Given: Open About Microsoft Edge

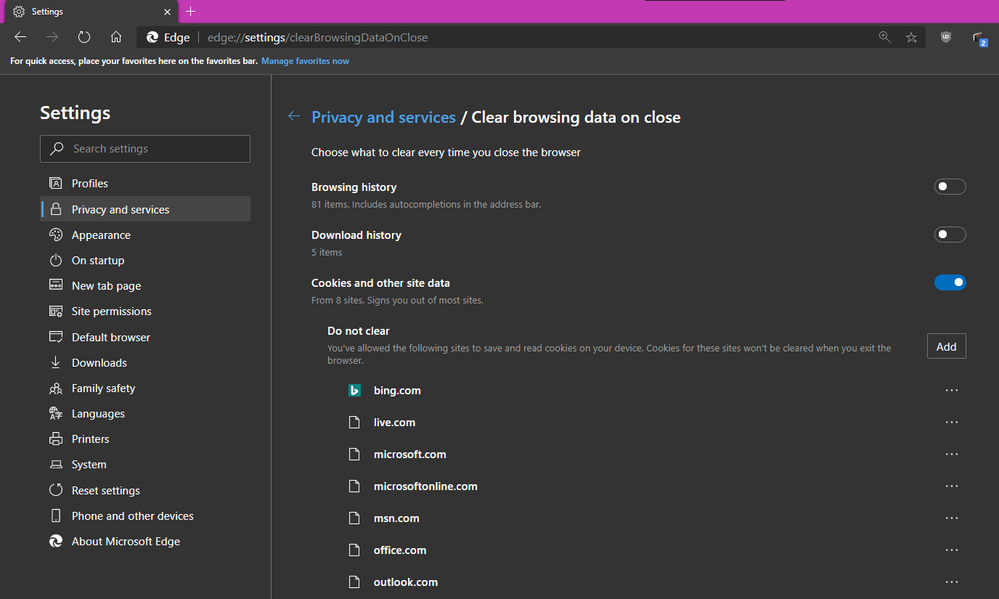Looking at the screenshot, I should (x=145, y=542).
